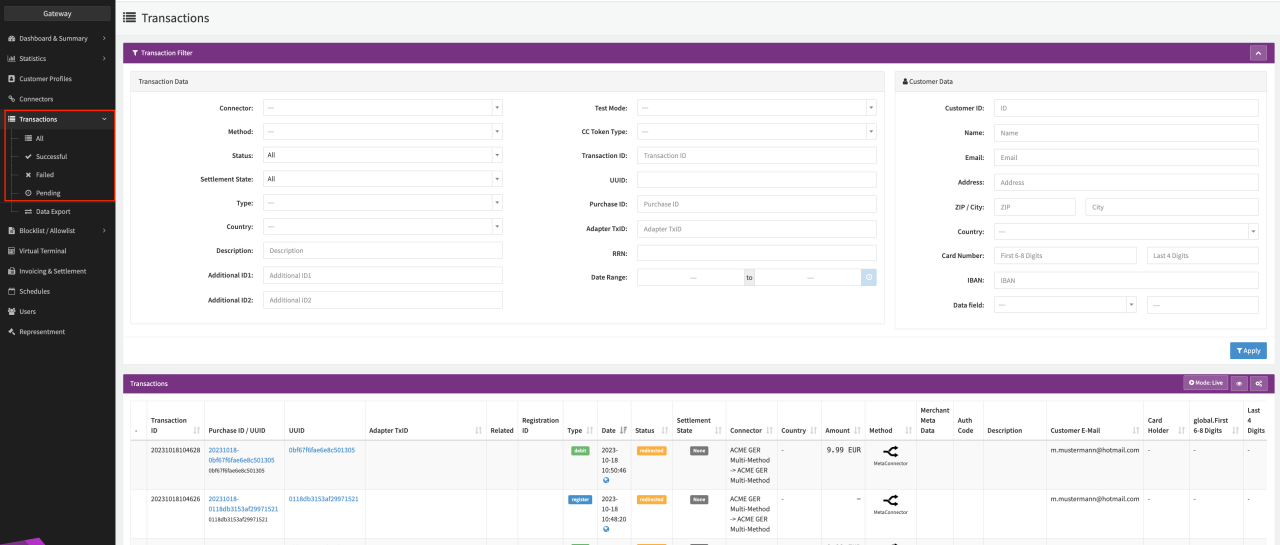This screenshot has width=1280, height=545.
Task: Click the date range calendar icon
Action: 869,277
